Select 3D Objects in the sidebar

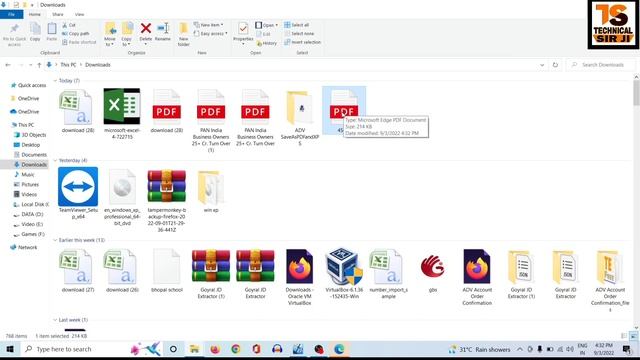pos(30,135)
